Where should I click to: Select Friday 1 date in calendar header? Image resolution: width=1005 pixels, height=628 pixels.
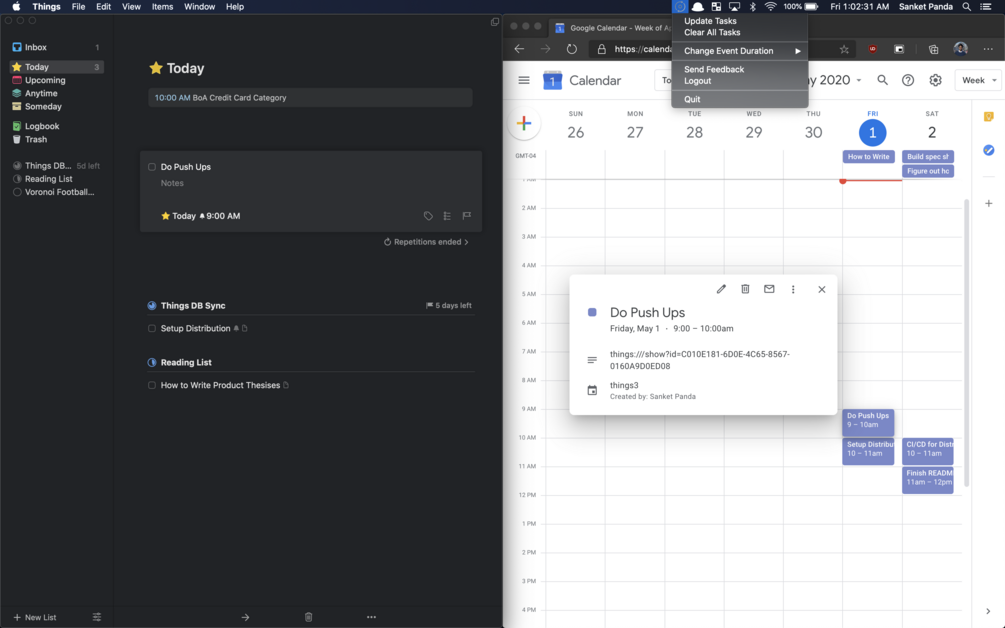point(872,133)
